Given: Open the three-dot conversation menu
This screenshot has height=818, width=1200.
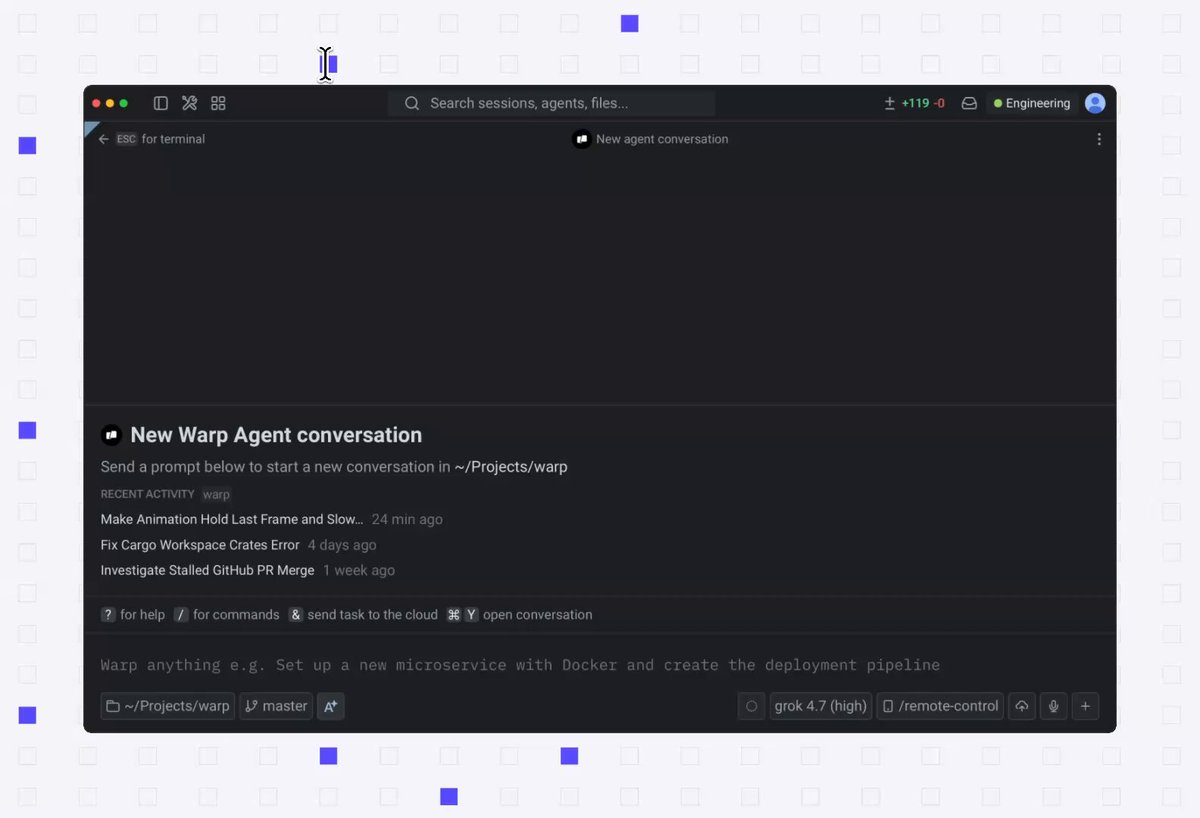Looking at the screenshot, I should point(1099,139).
